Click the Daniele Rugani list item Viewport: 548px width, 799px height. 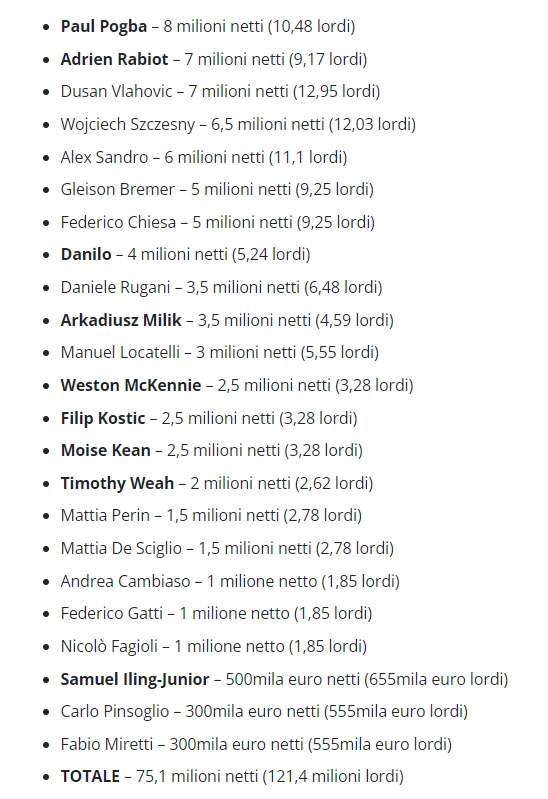(221, 287)
